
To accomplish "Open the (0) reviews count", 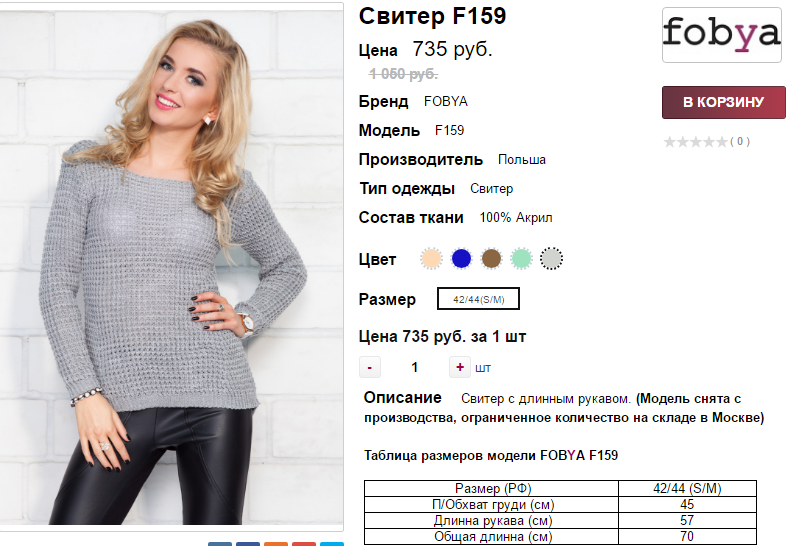I will click(x=740, y=141).
